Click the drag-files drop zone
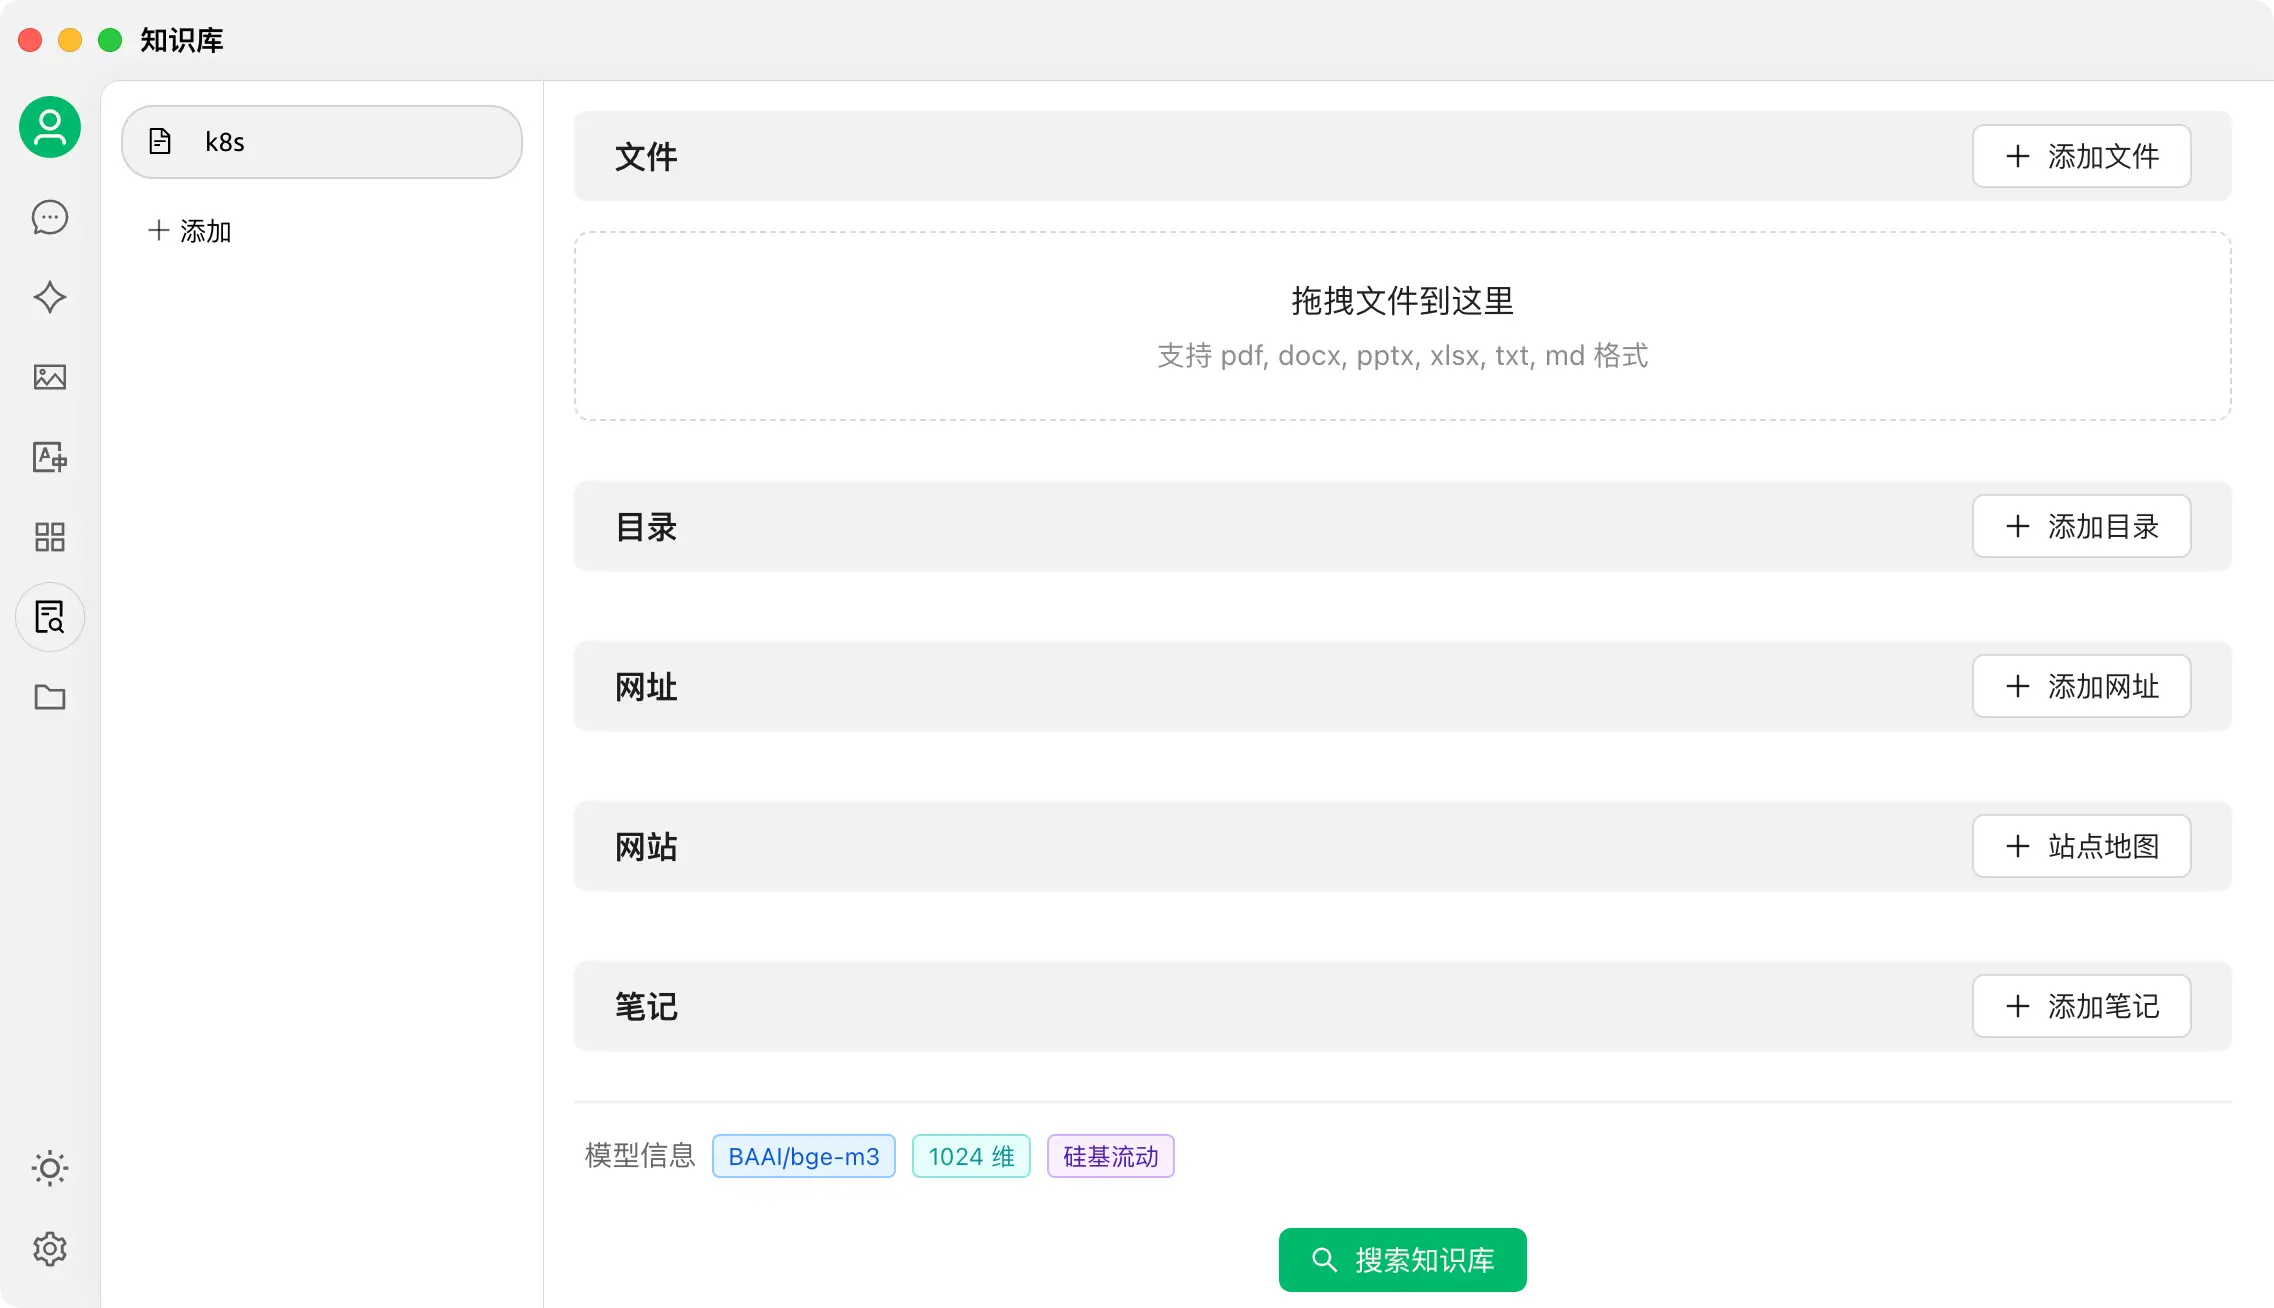The image size is (2274, 1308). point(1403,326)
